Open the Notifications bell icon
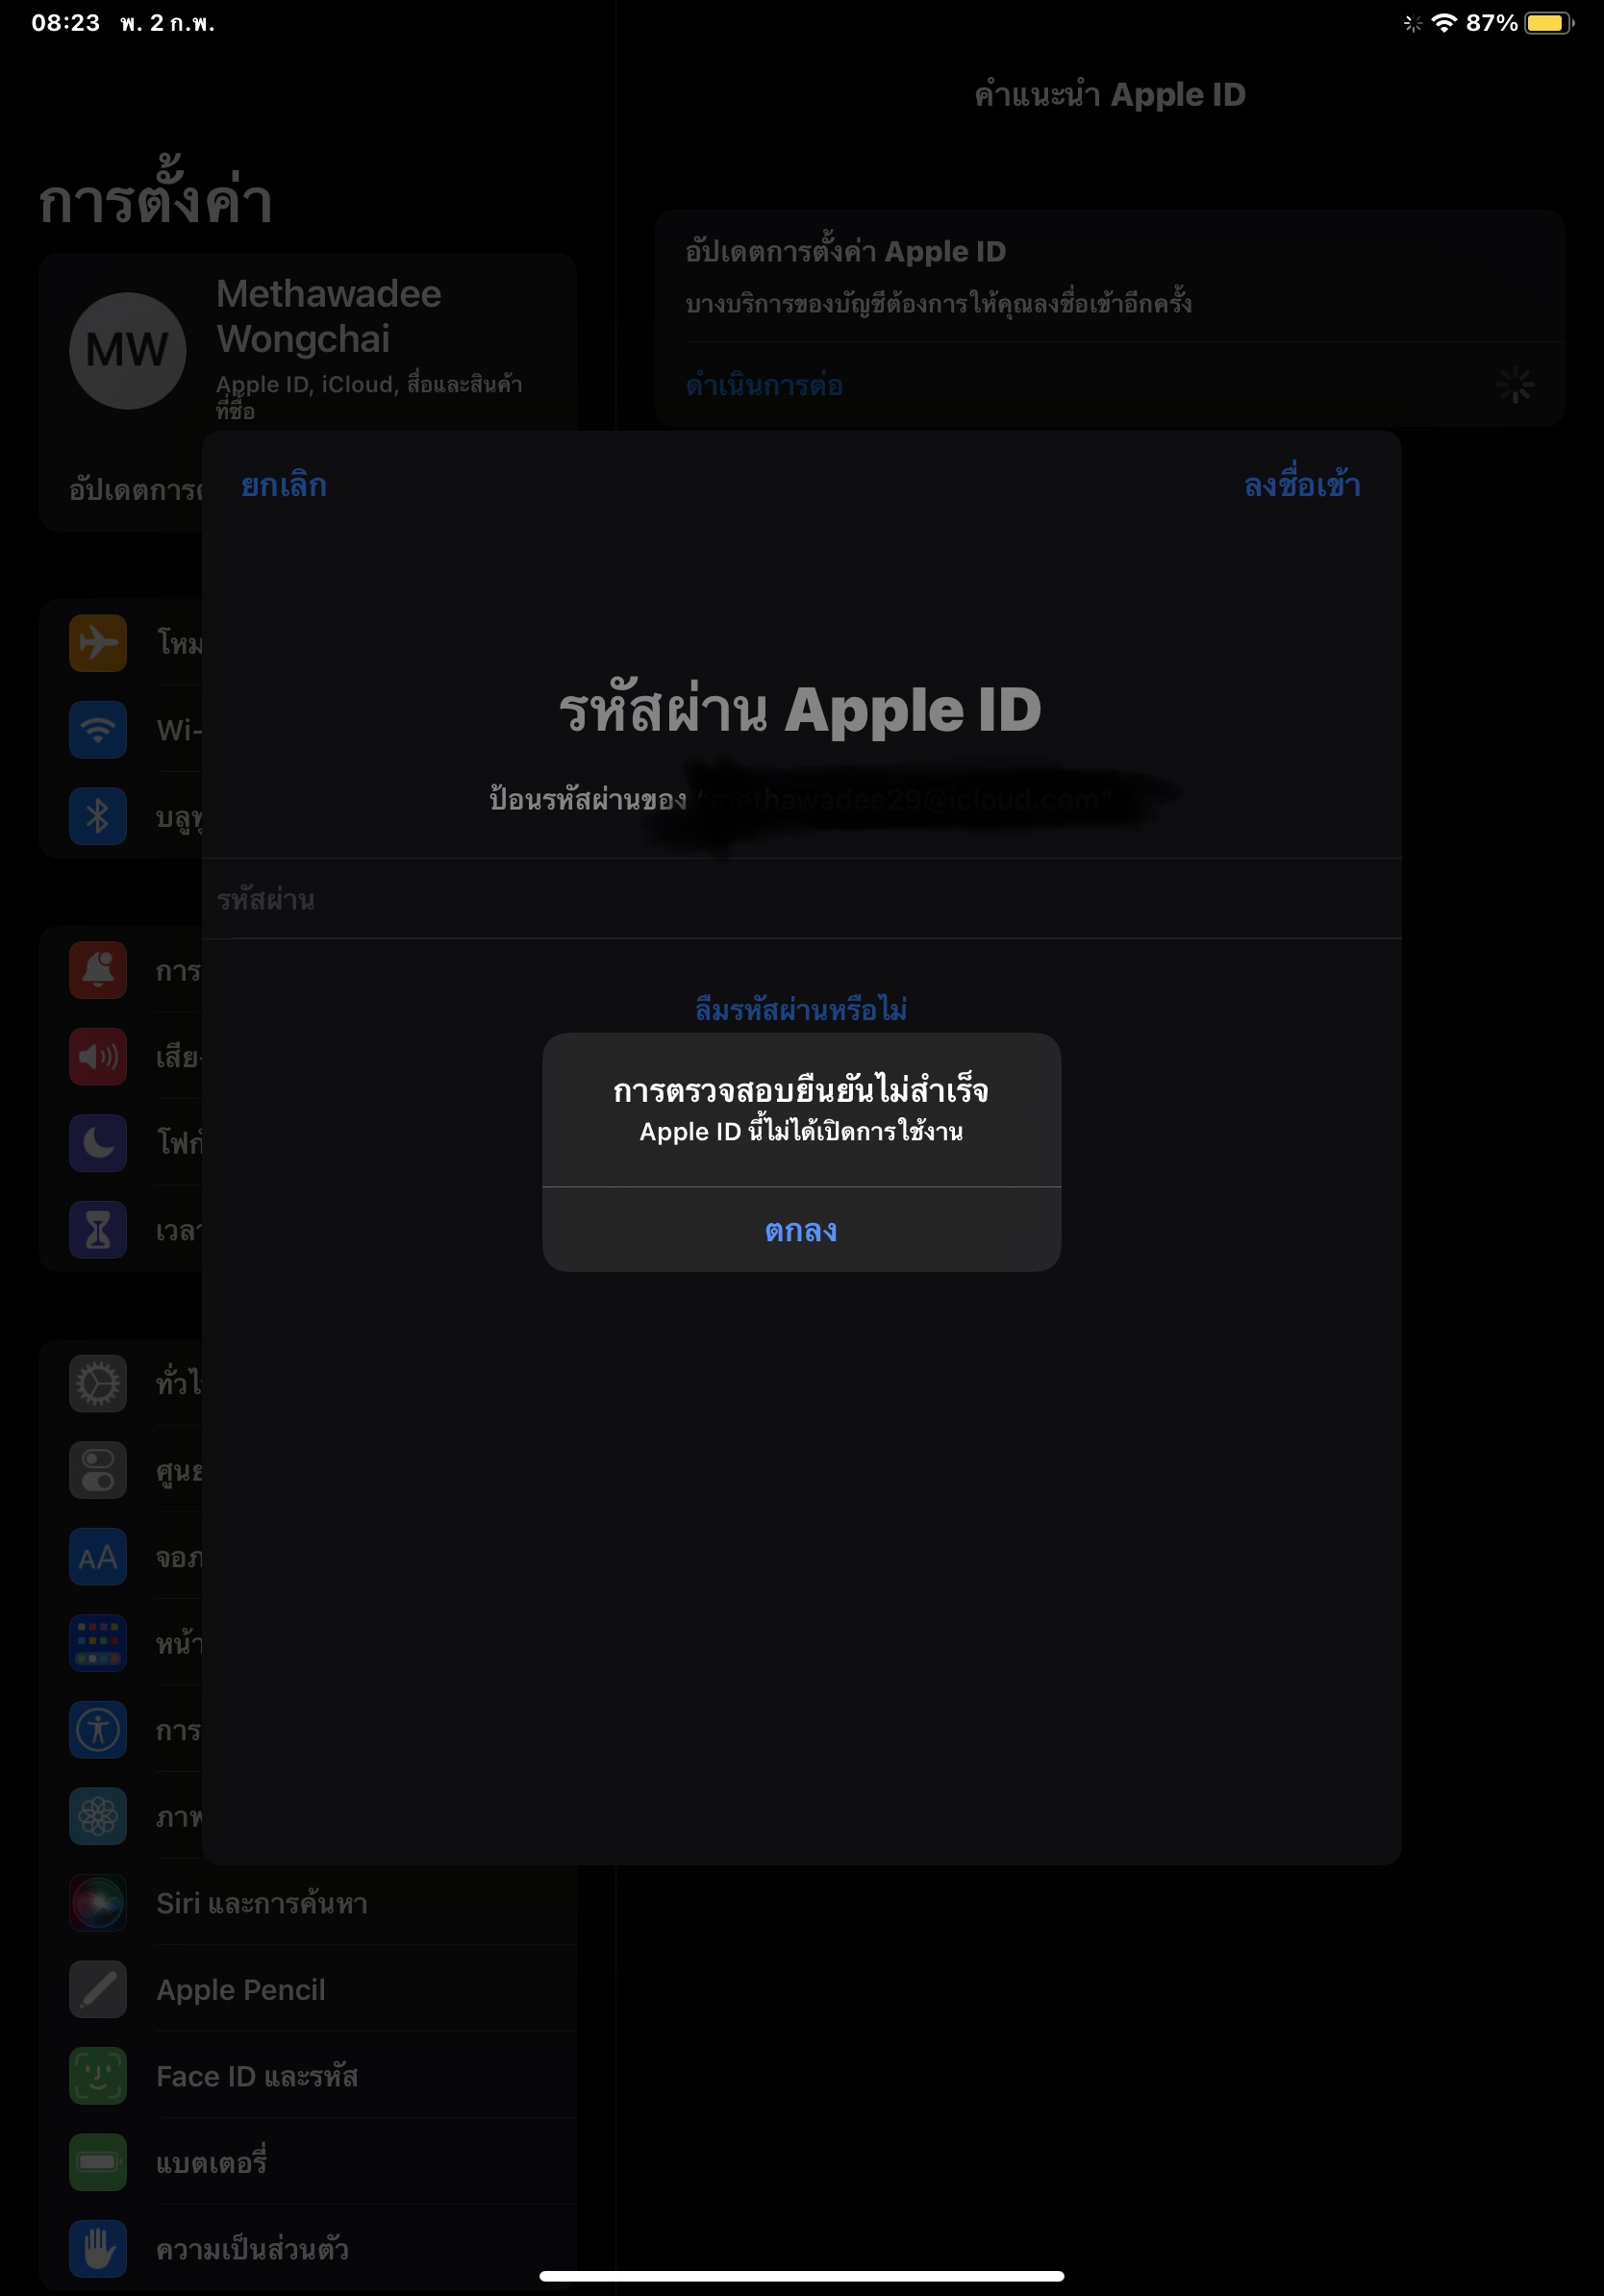Screen dimensions: 1604x2296 tap(98, 969)
